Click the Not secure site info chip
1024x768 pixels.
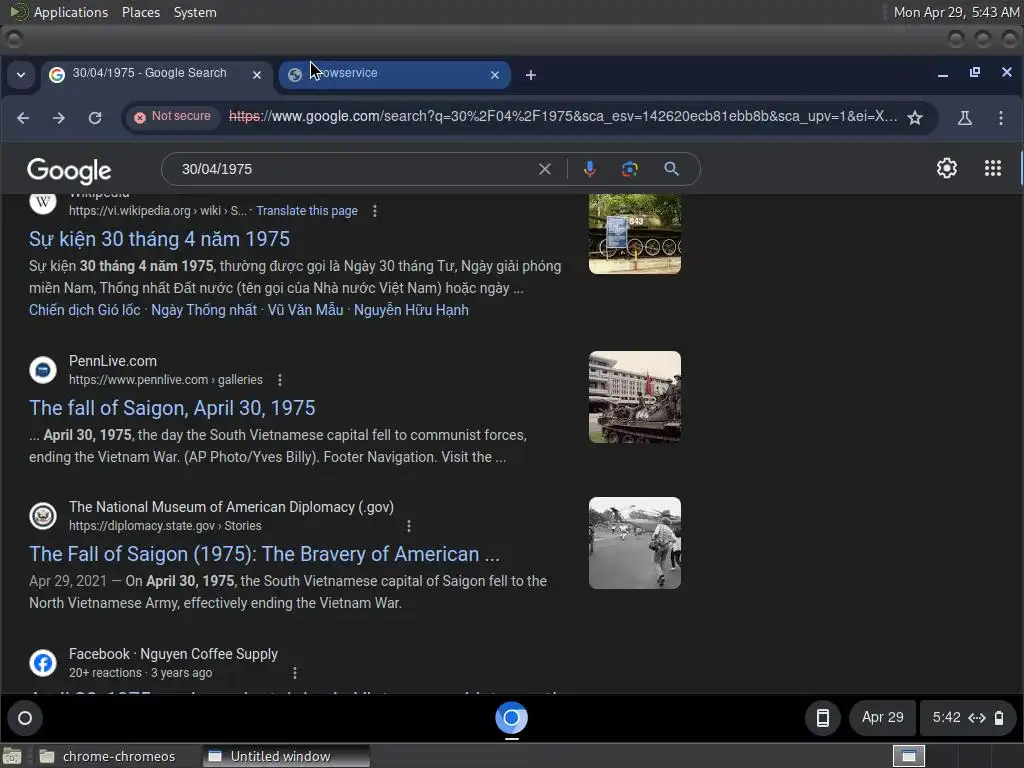tap(173, 116)
